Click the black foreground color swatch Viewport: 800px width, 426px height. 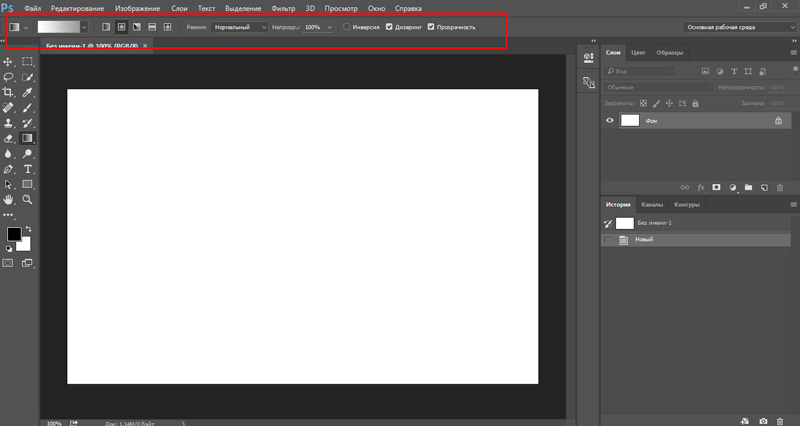point(14,234)
